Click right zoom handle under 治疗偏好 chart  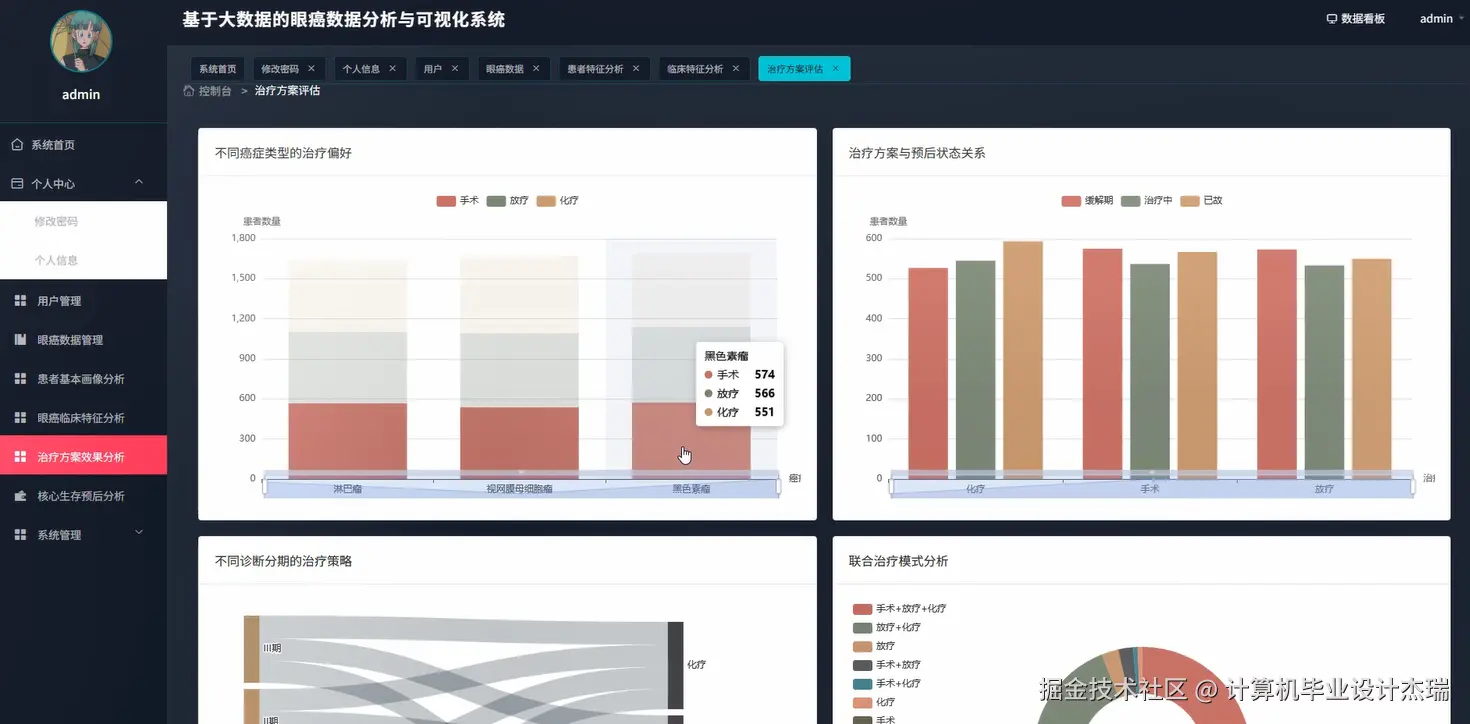[779, 487]
